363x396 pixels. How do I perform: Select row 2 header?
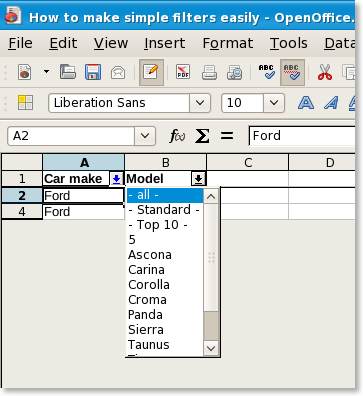(22, 195)
